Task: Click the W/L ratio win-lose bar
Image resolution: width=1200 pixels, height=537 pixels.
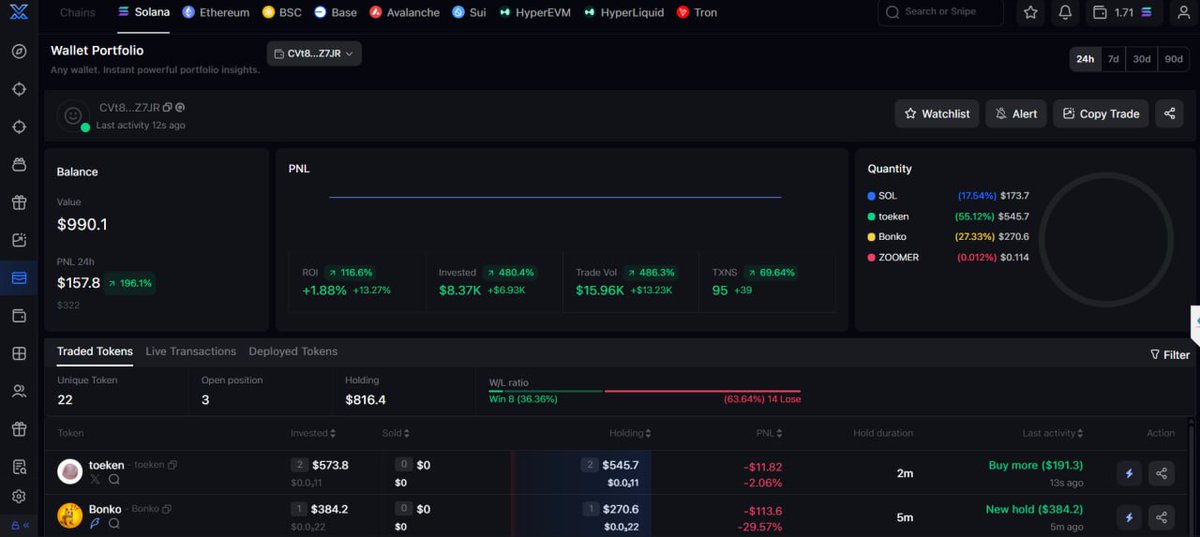Action: click(x=644, y=391)
